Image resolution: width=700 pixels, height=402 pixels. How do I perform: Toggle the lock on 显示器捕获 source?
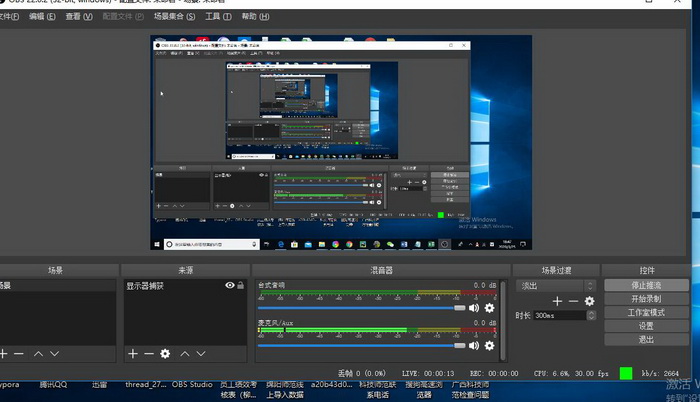point(241,285)
